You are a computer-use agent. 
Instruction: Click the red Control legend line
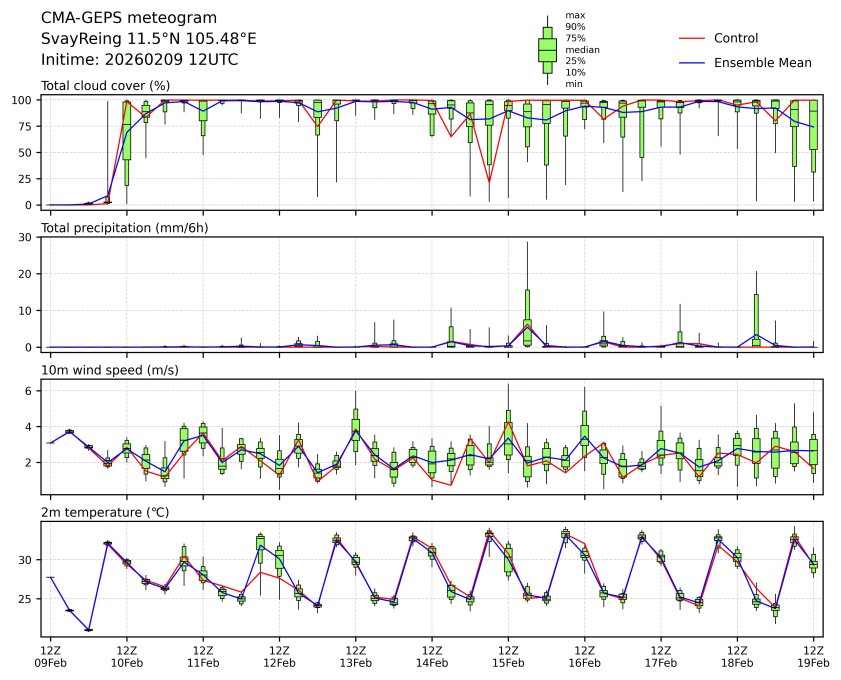[x=692, y=38]
